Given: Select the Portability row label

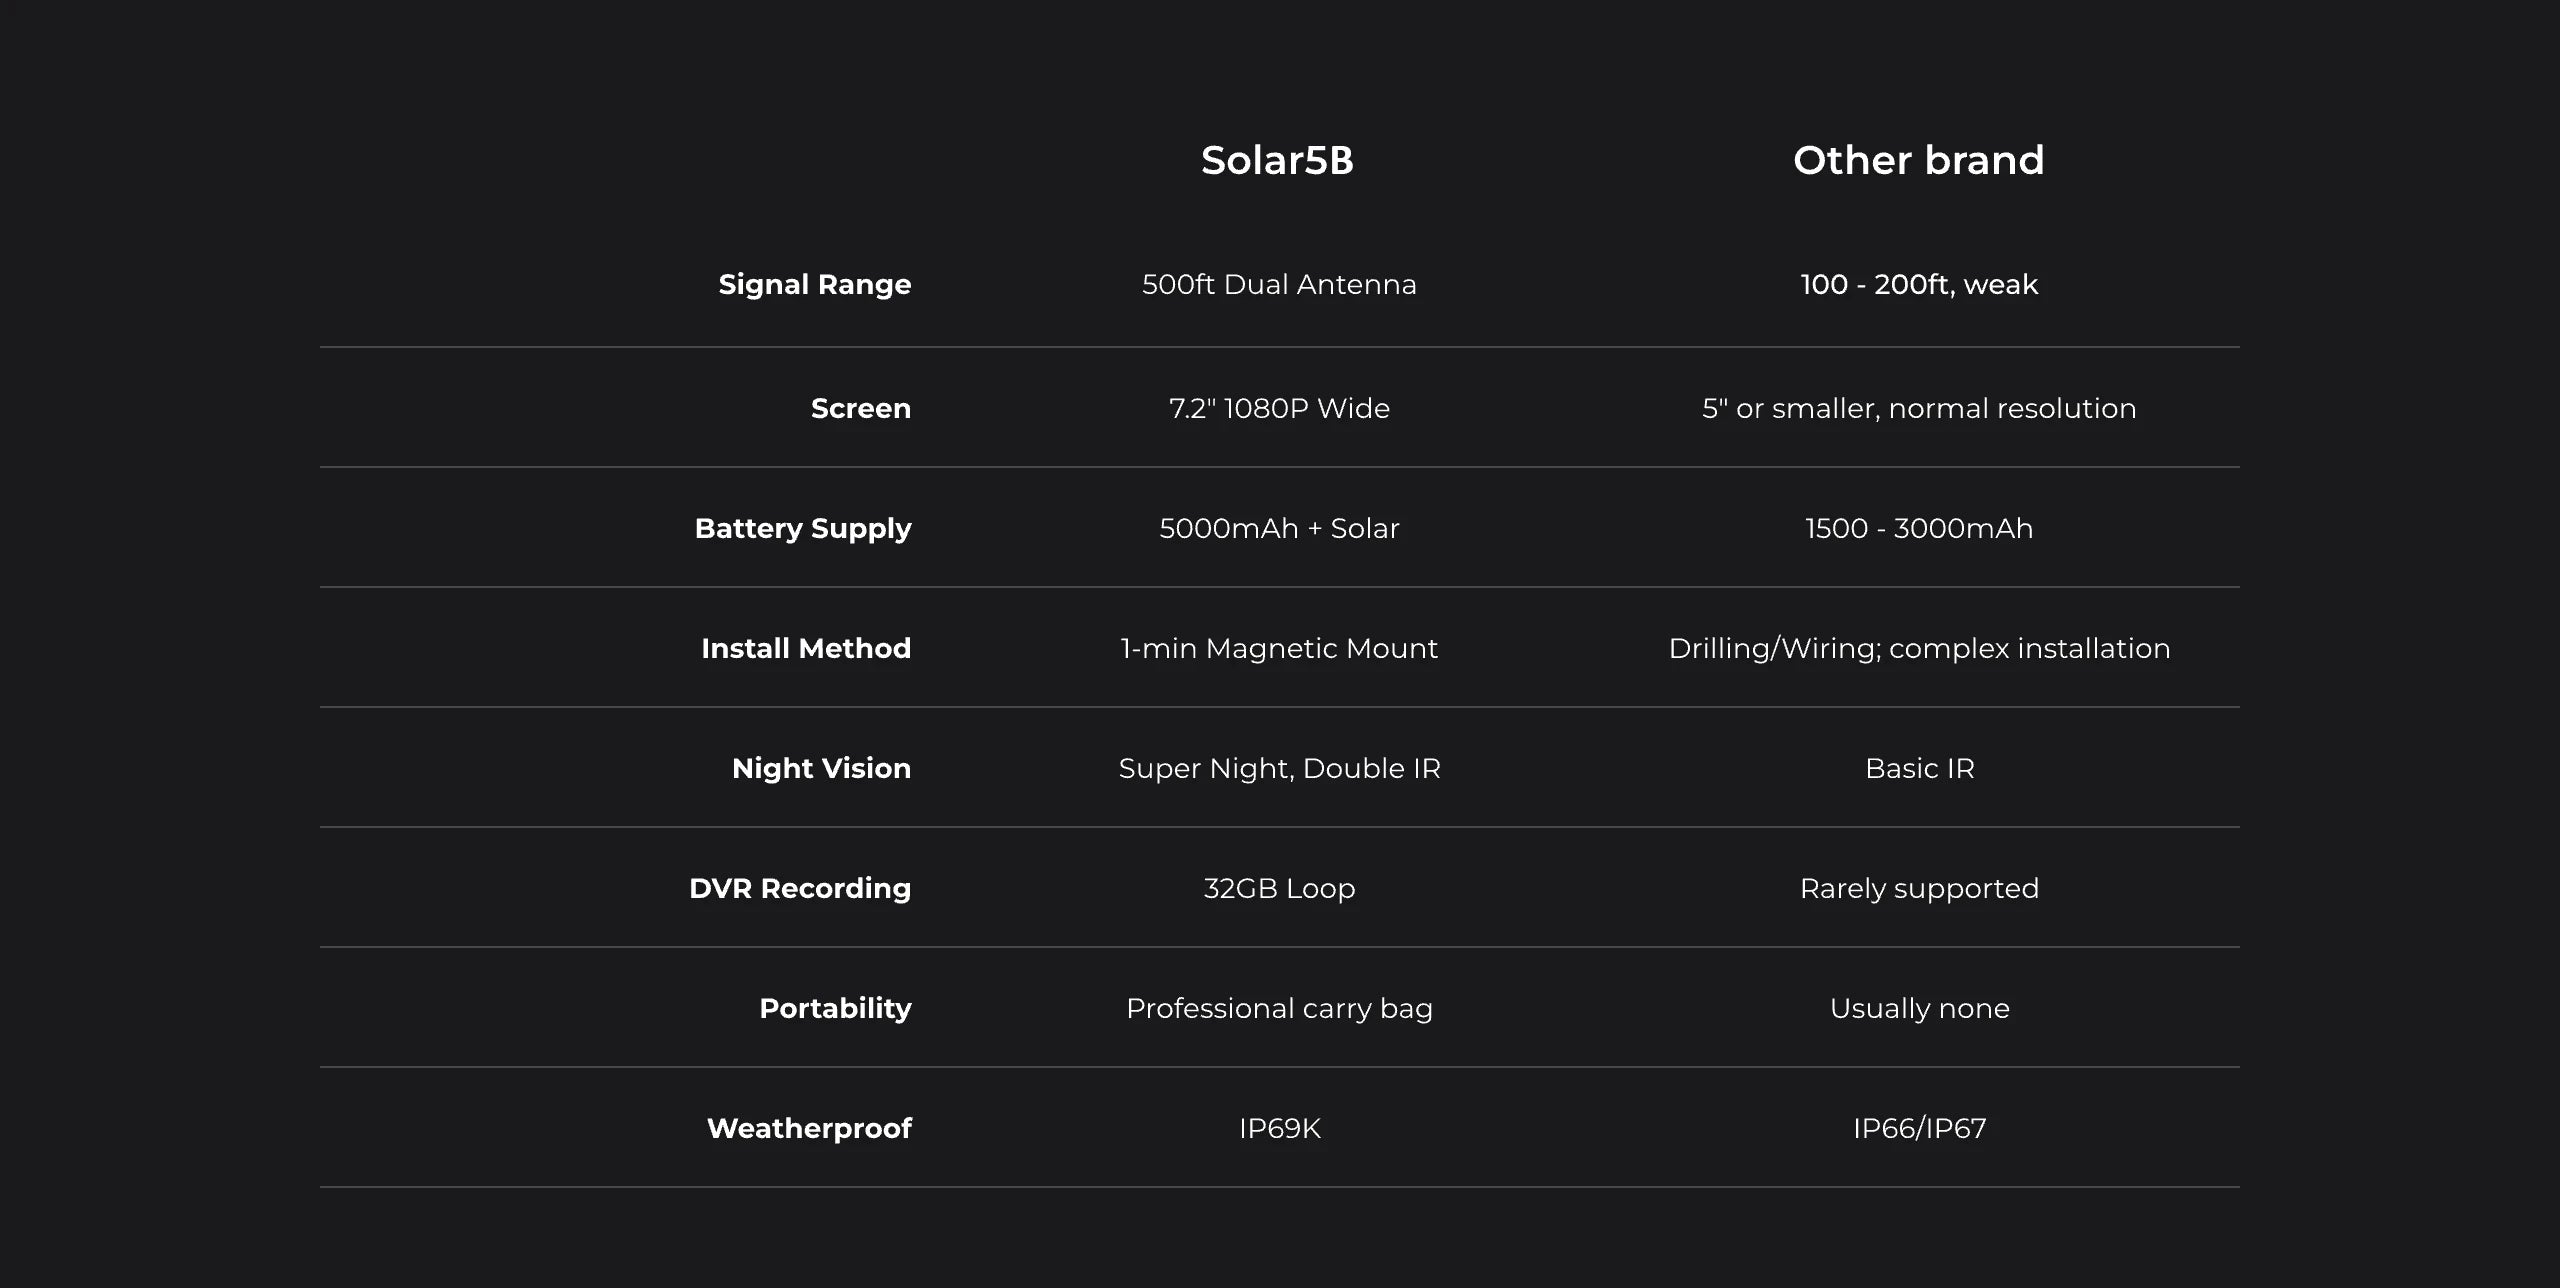Looking at the screenshot, I should point(834,1008).
